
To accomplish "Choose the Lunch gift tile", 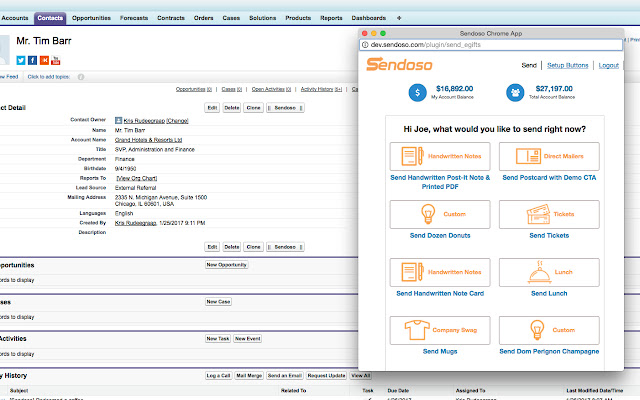I will [549, 272].
